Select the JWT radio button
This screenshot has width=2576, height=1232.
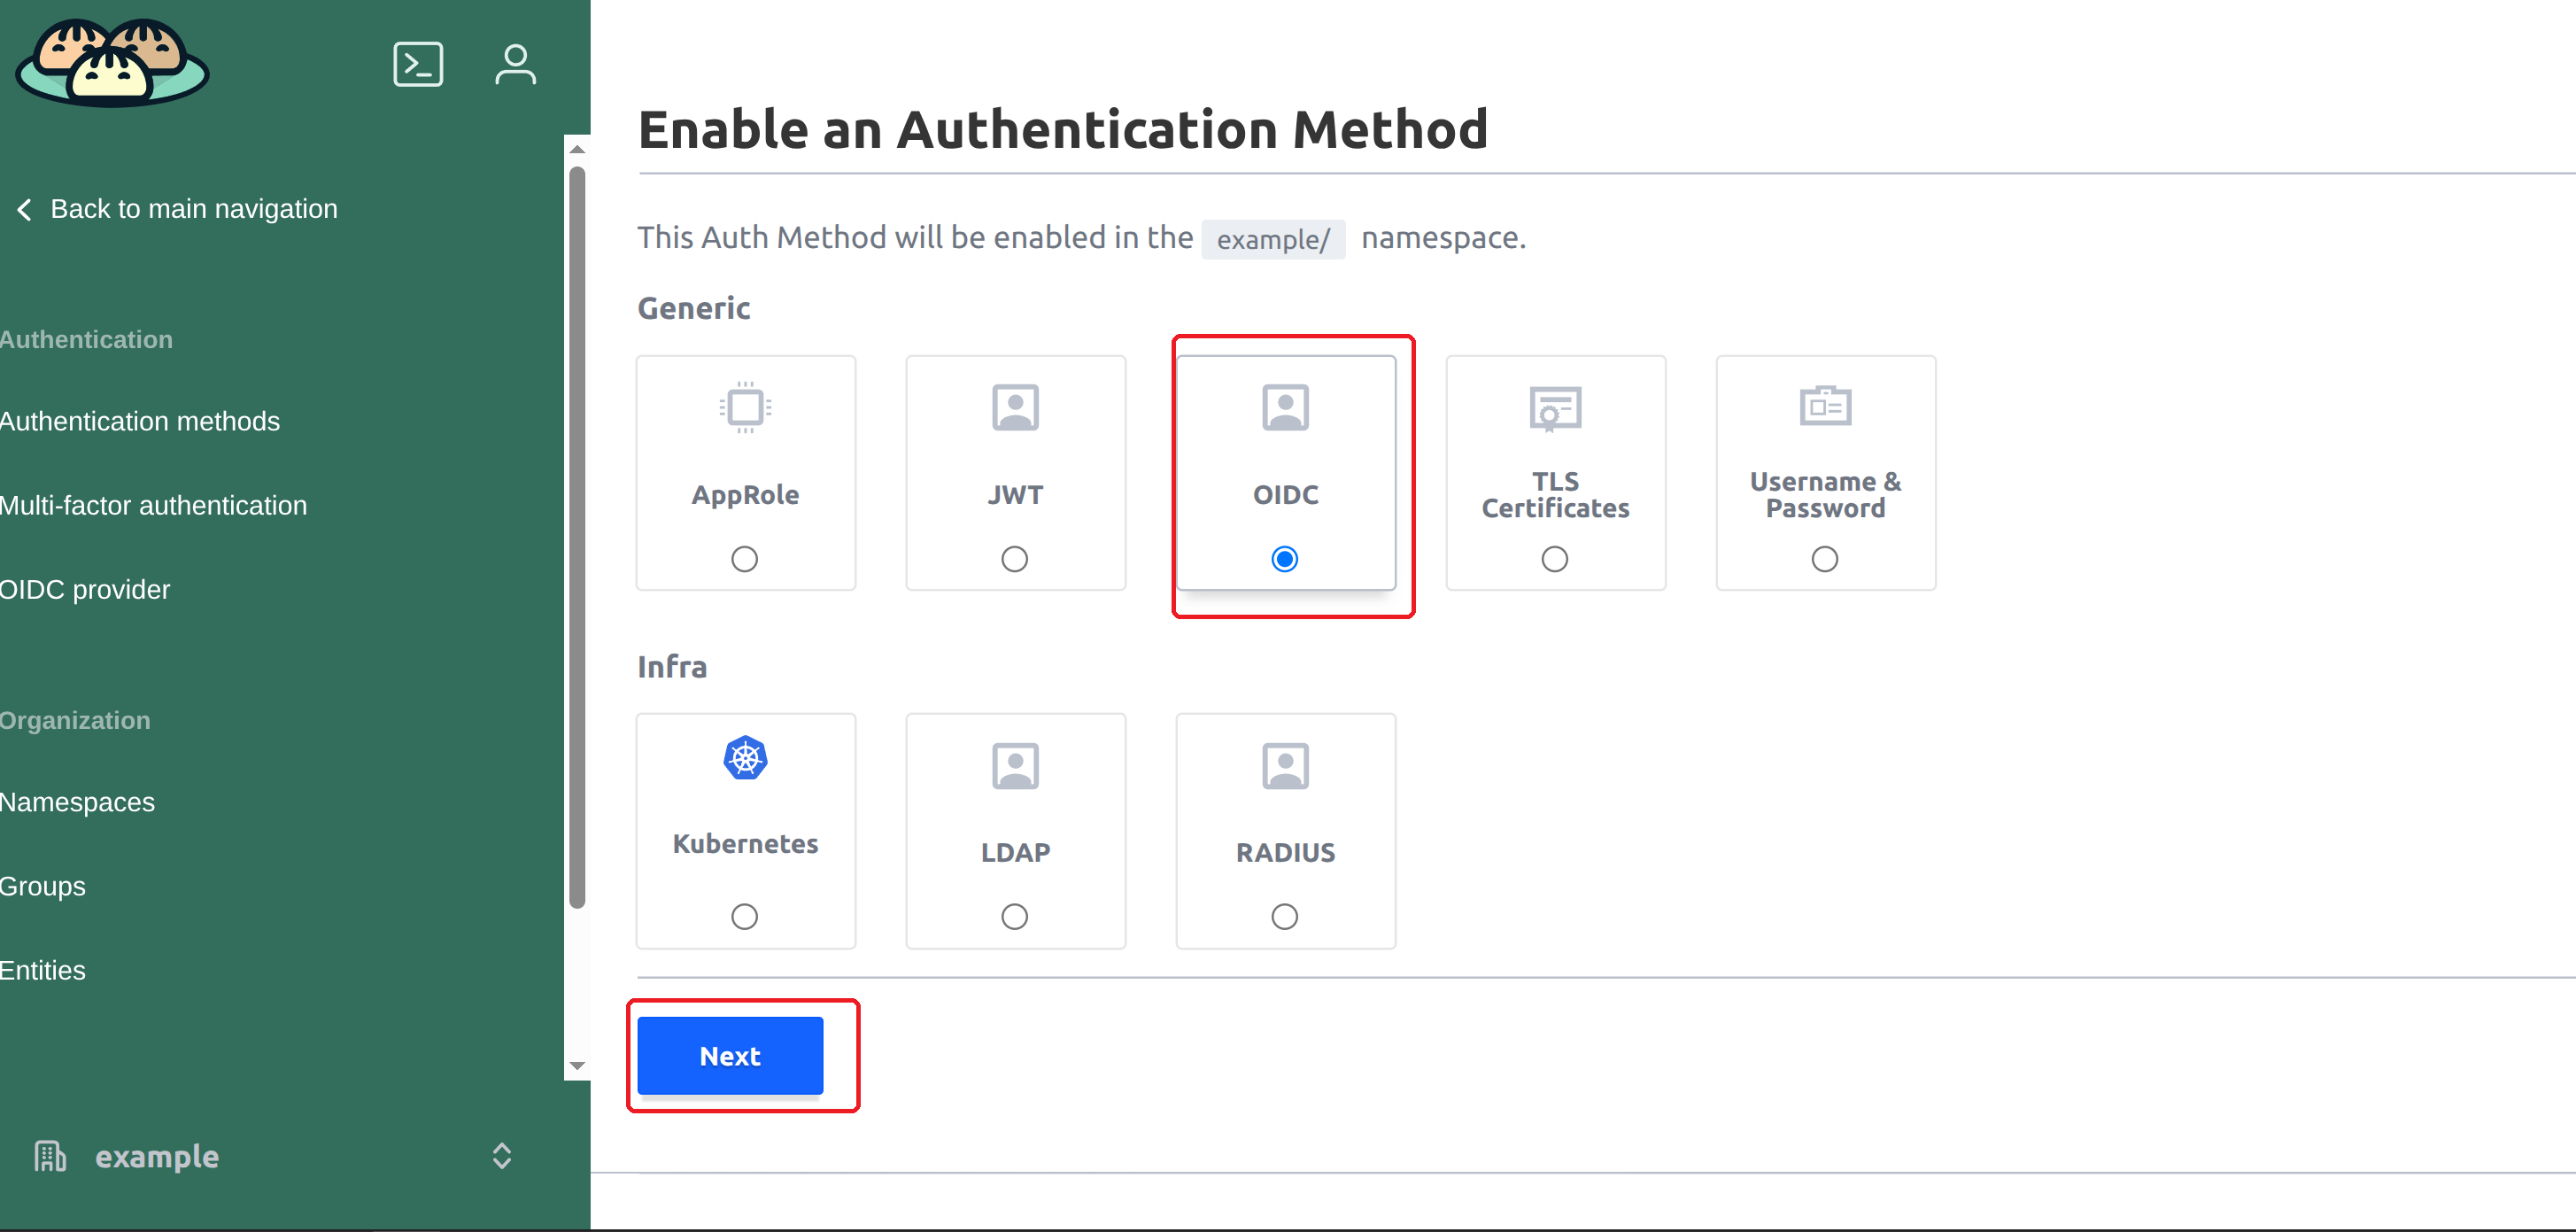point(1015,559)
